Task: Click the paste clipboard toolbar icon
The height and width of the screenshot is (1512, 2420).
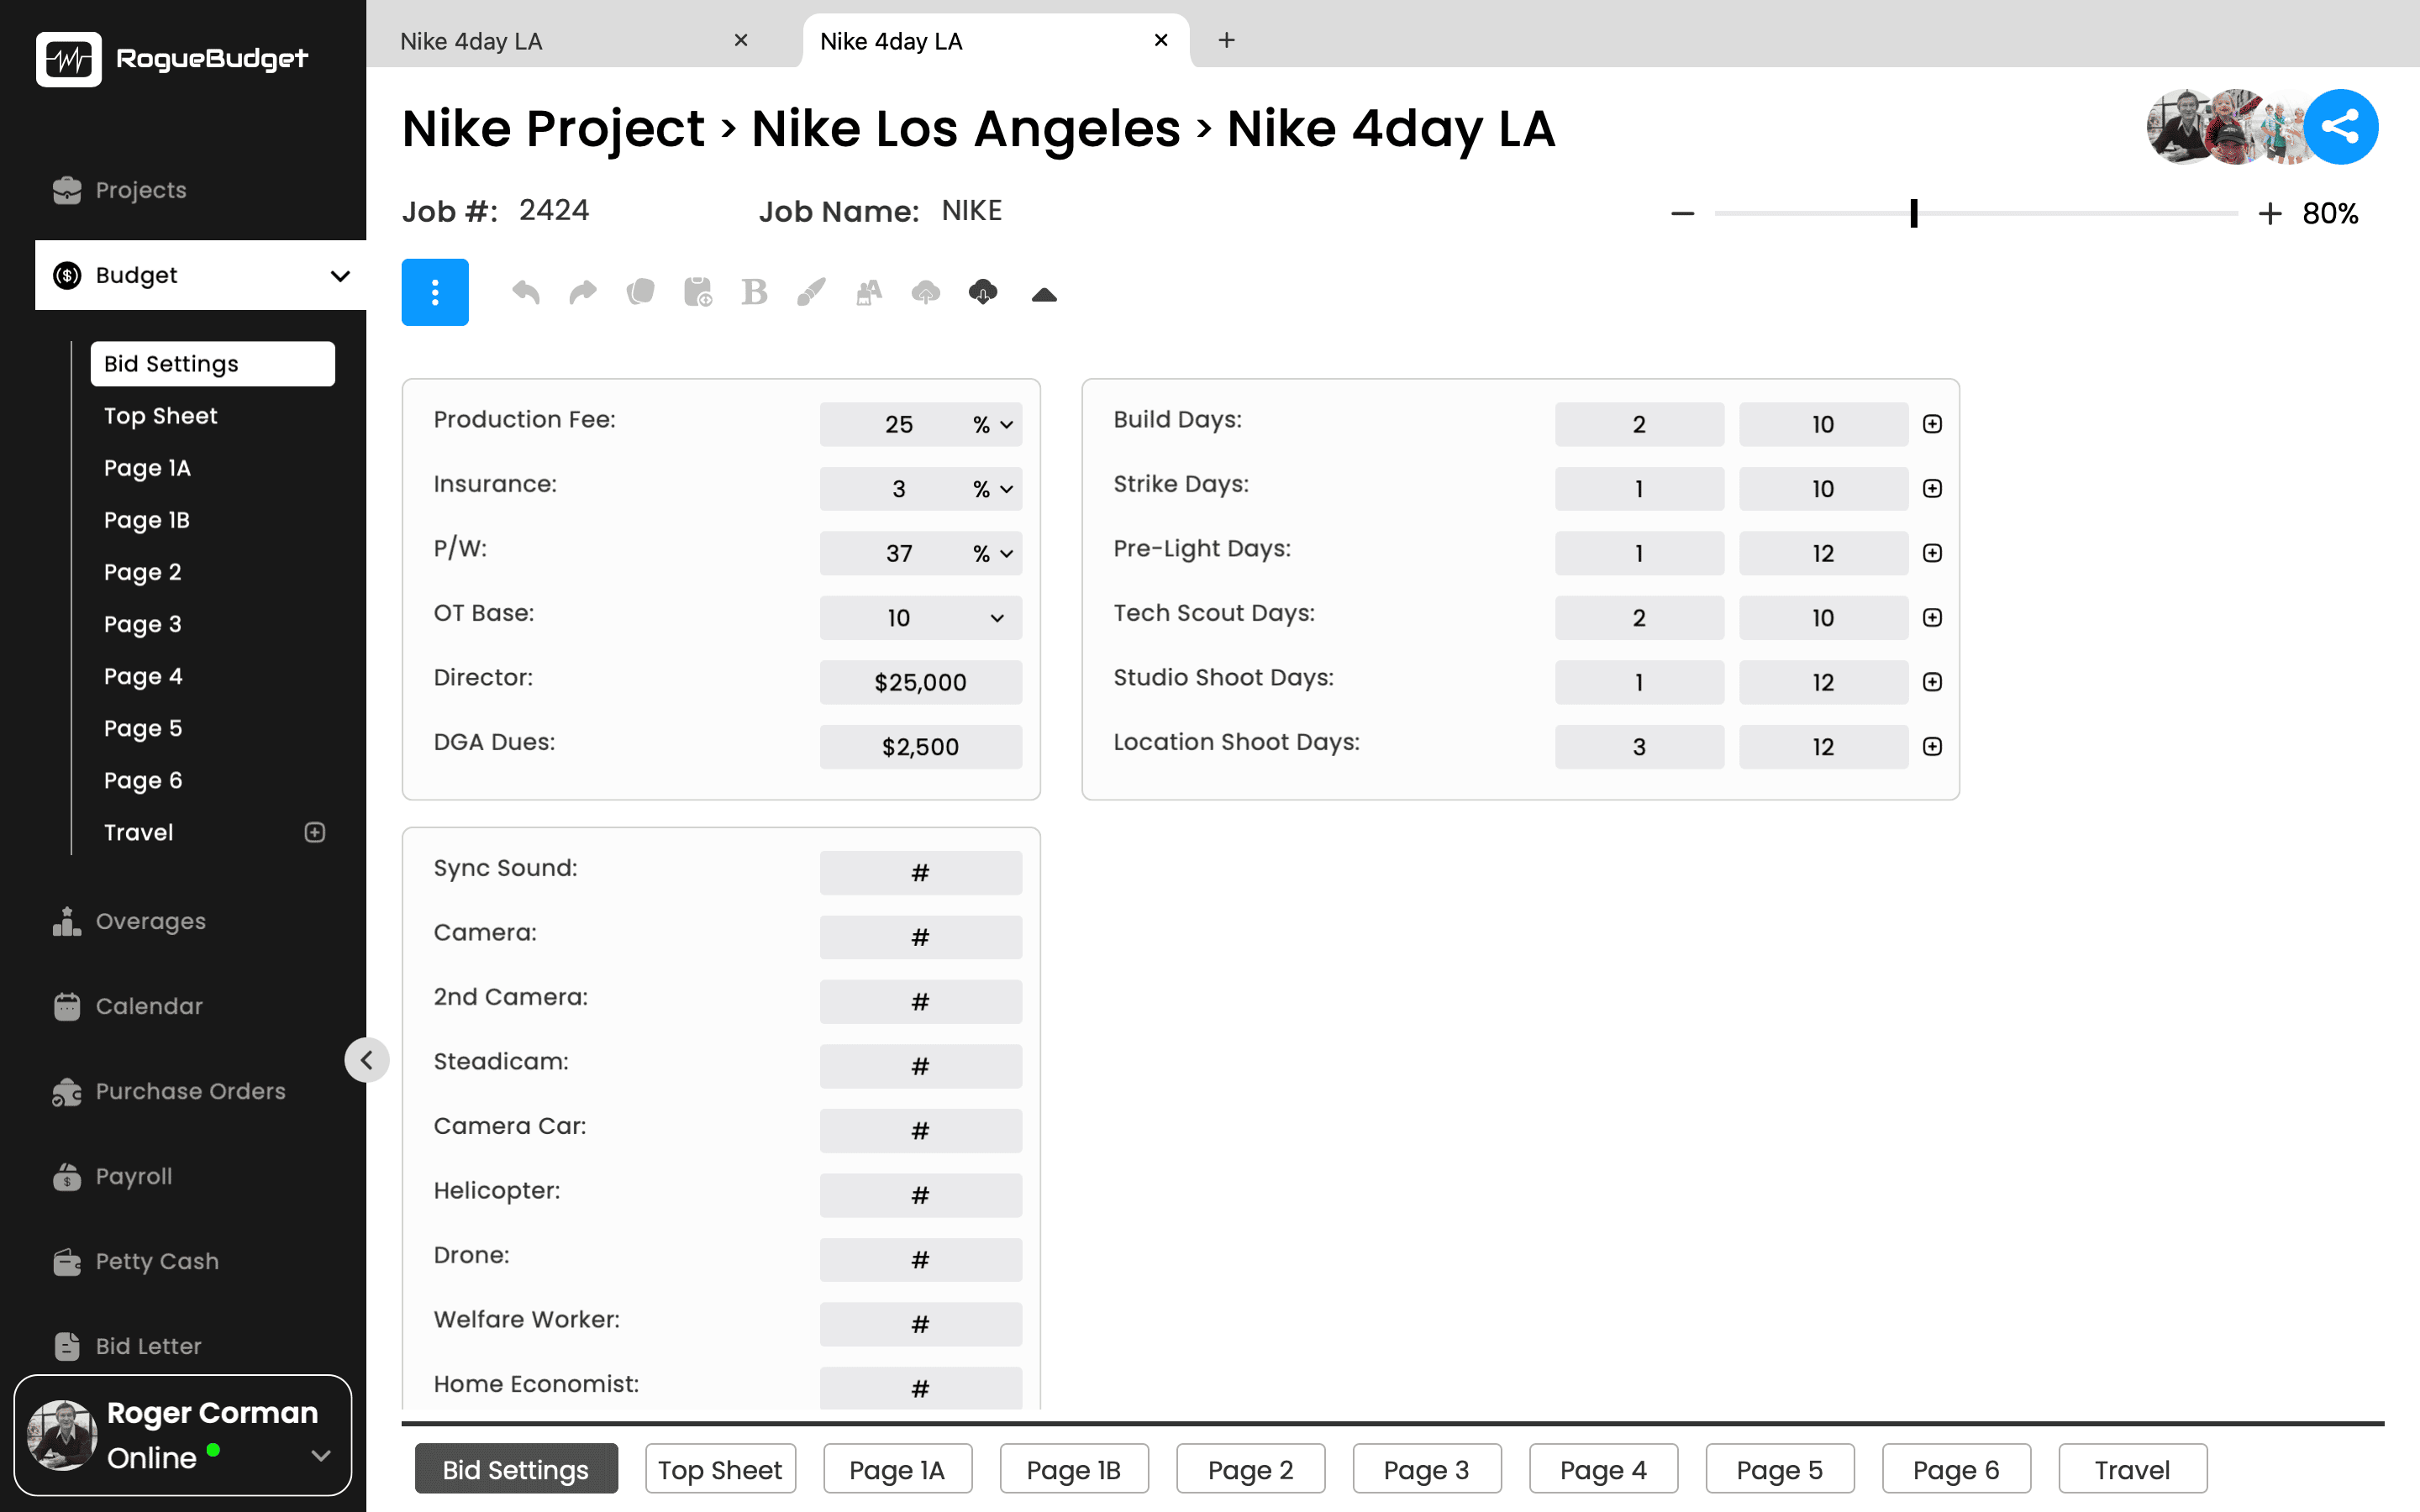Action: [697, 292]
